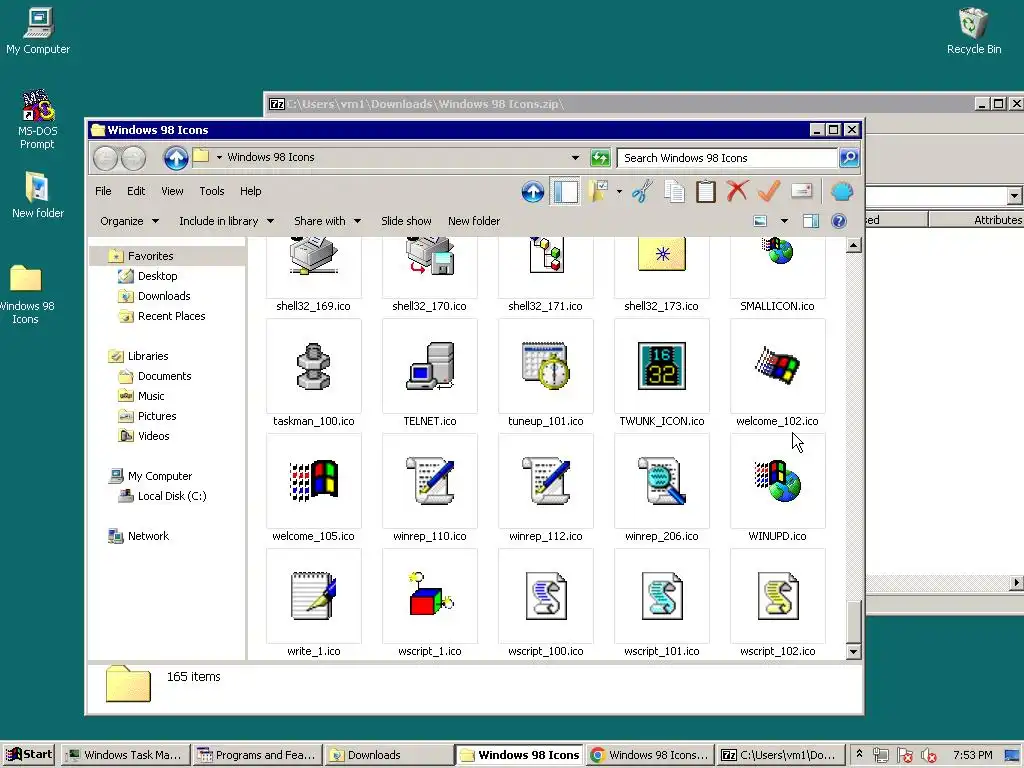
Task: Click the Search Windows 98 Icons field
Action: click(x=727, y=157)
